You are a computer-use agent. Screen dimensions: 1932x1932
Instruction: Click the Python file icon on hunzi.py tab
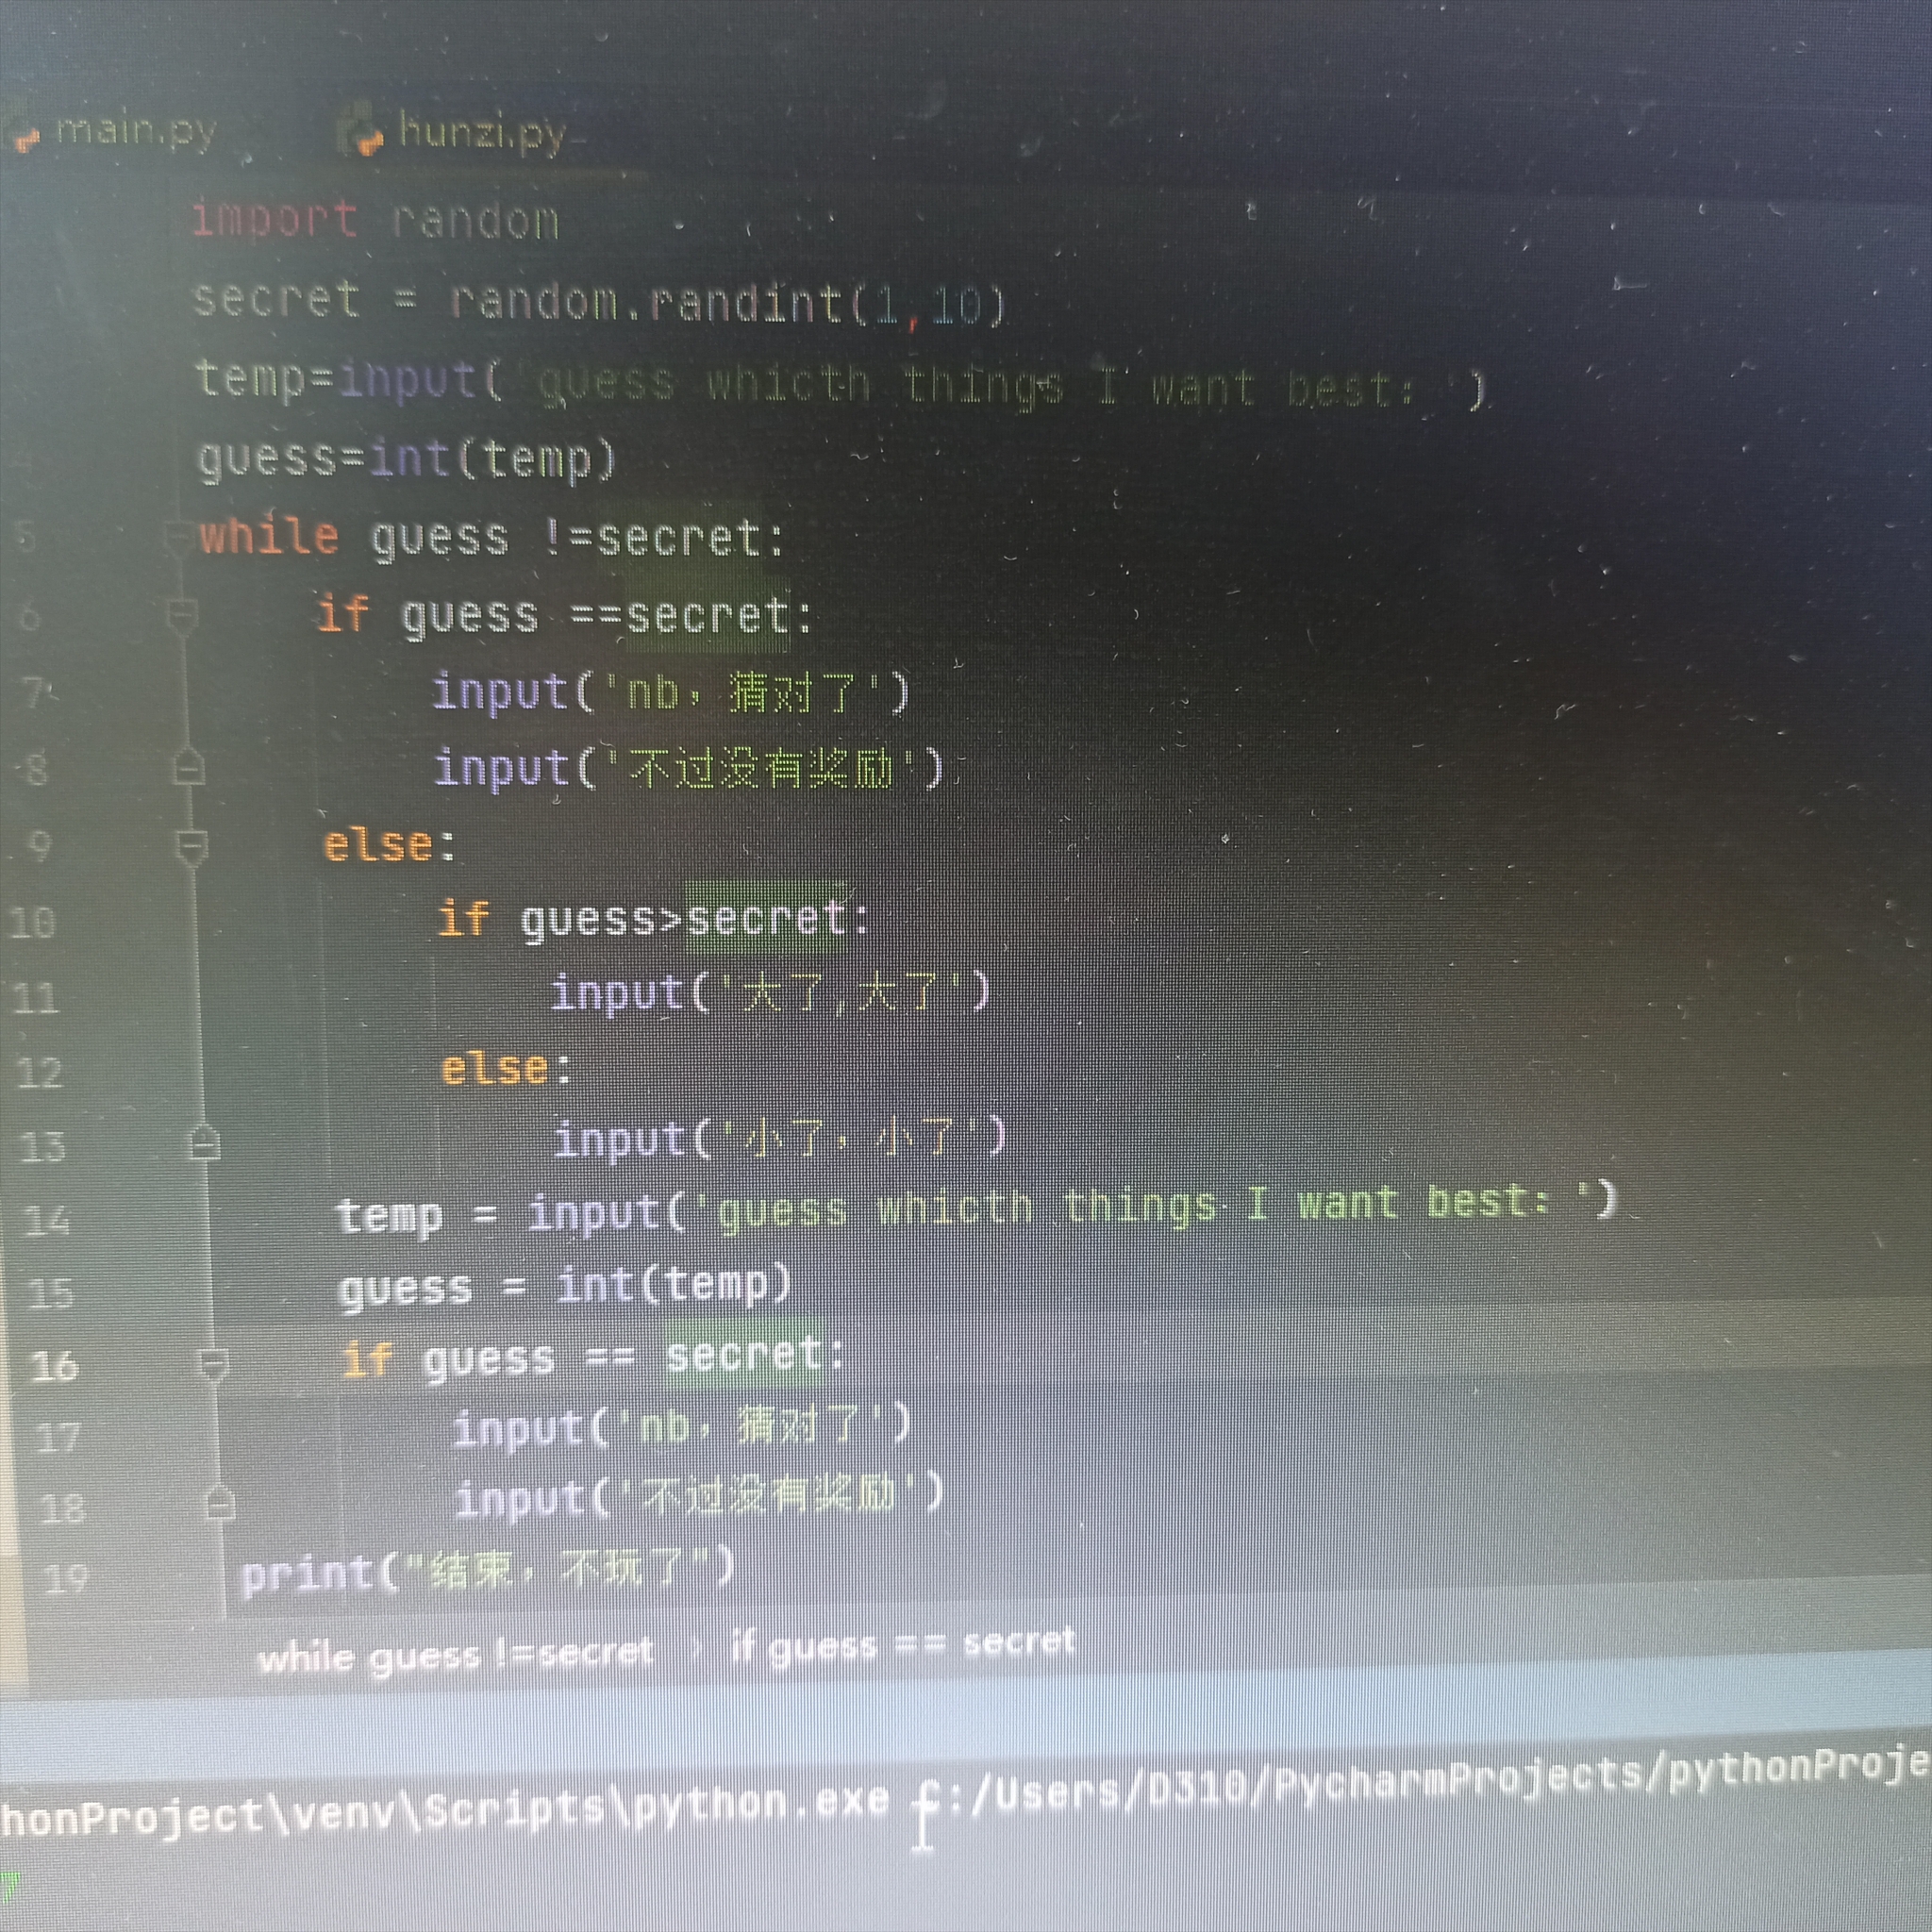coord(359,131)
